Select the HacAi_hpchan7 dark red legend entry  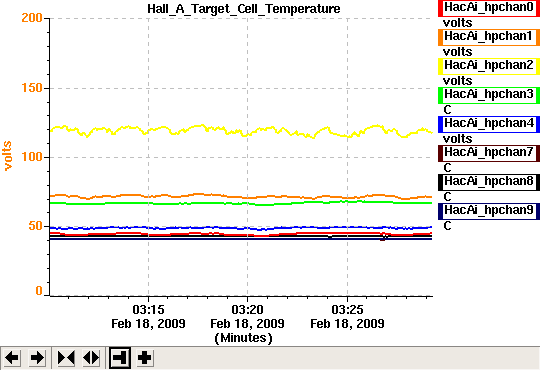[x=489, y=153]
